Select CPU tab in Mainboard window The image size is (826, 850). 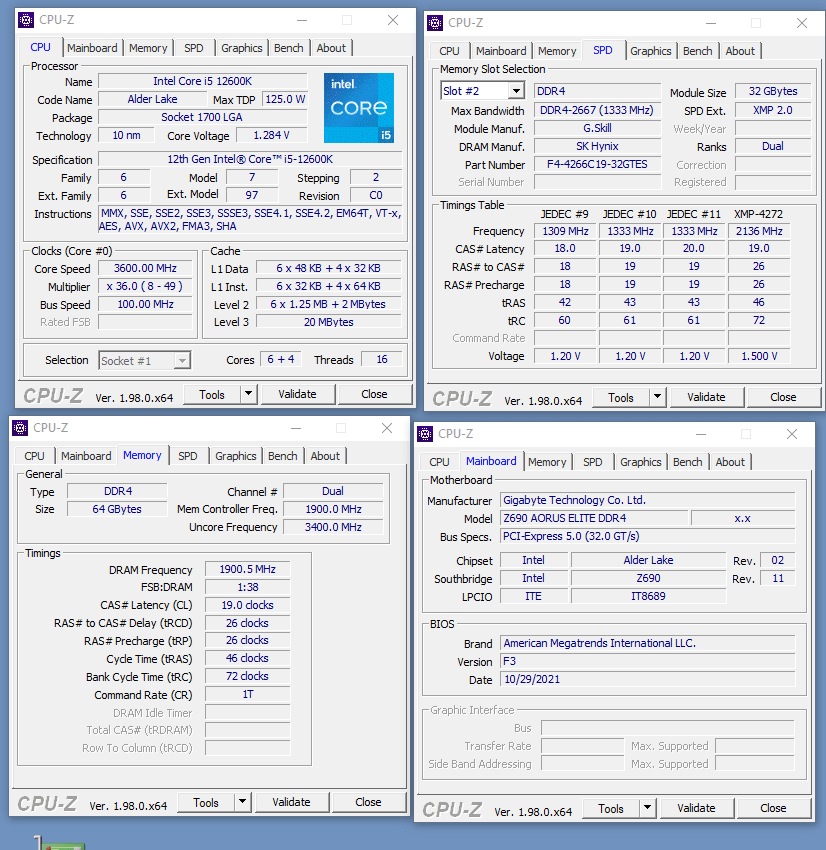tap(440, 462)
